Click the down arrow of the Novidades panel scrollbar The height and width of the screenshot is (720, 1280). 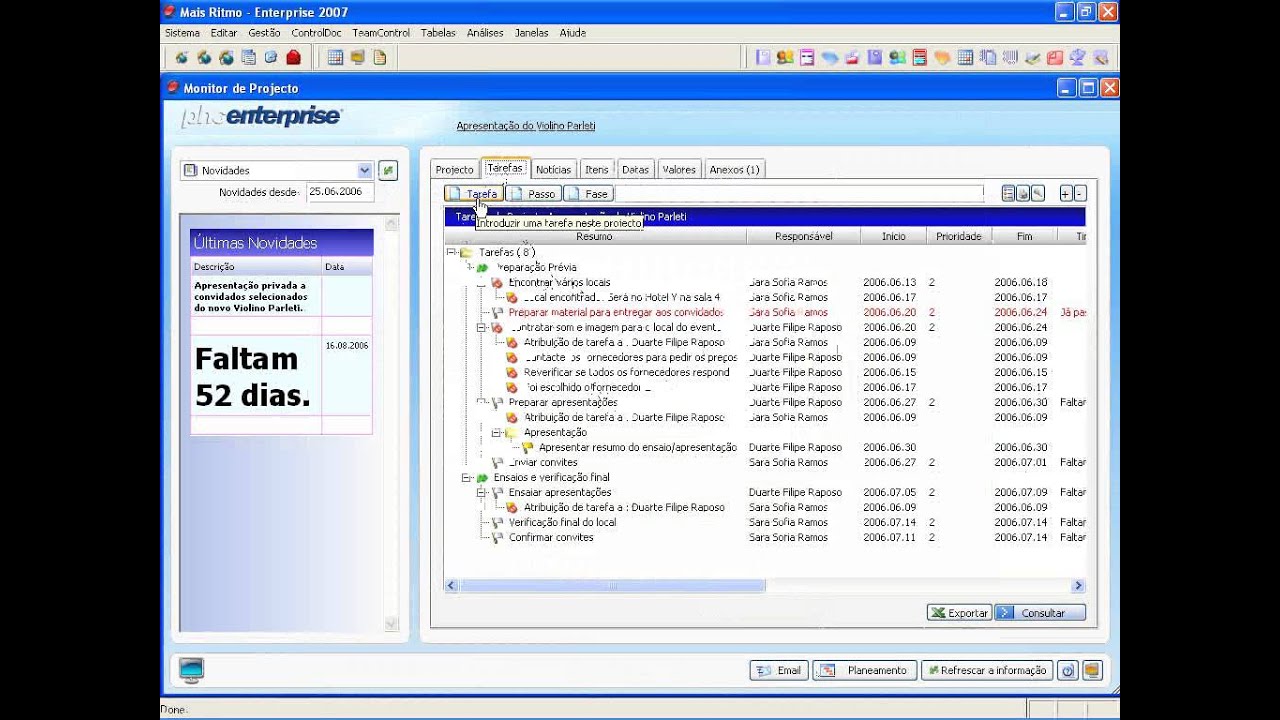391,624
